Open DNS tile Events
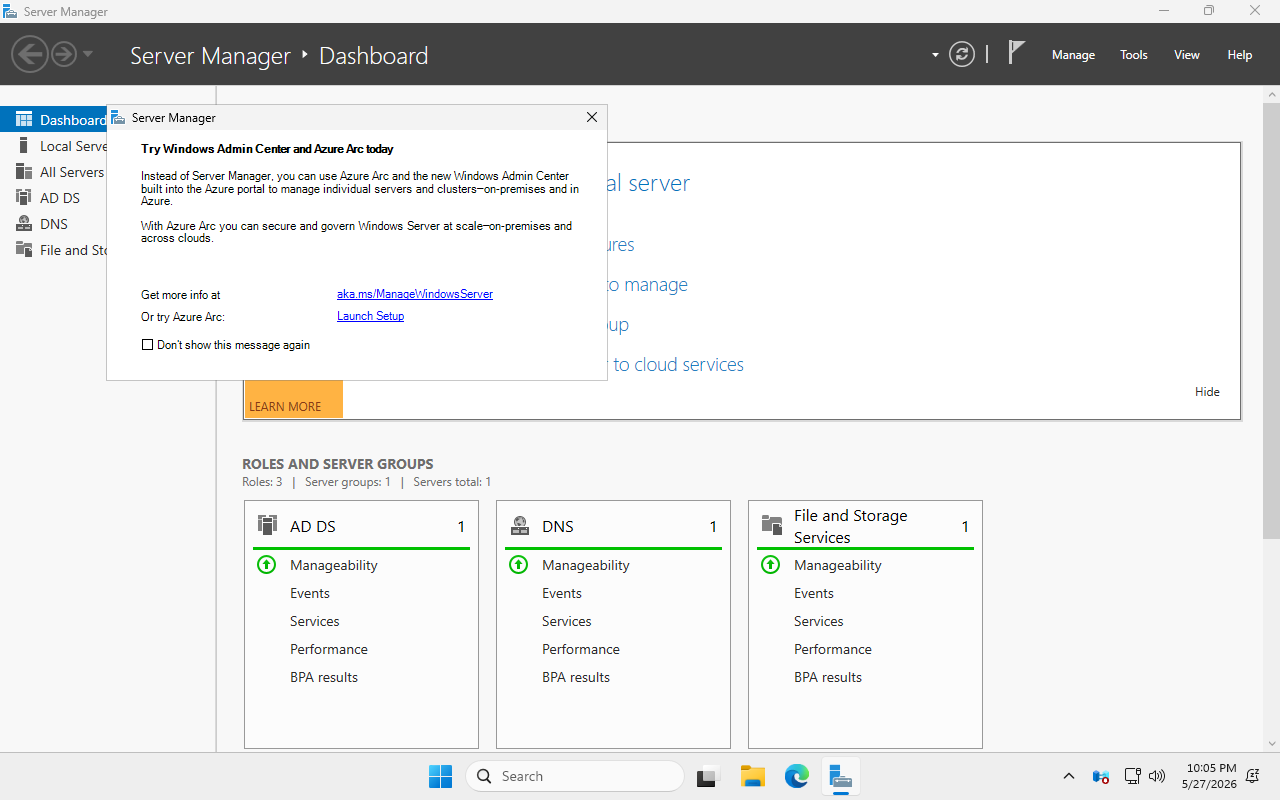Viewport: 1280px width, 800px height. coord(562,593)
